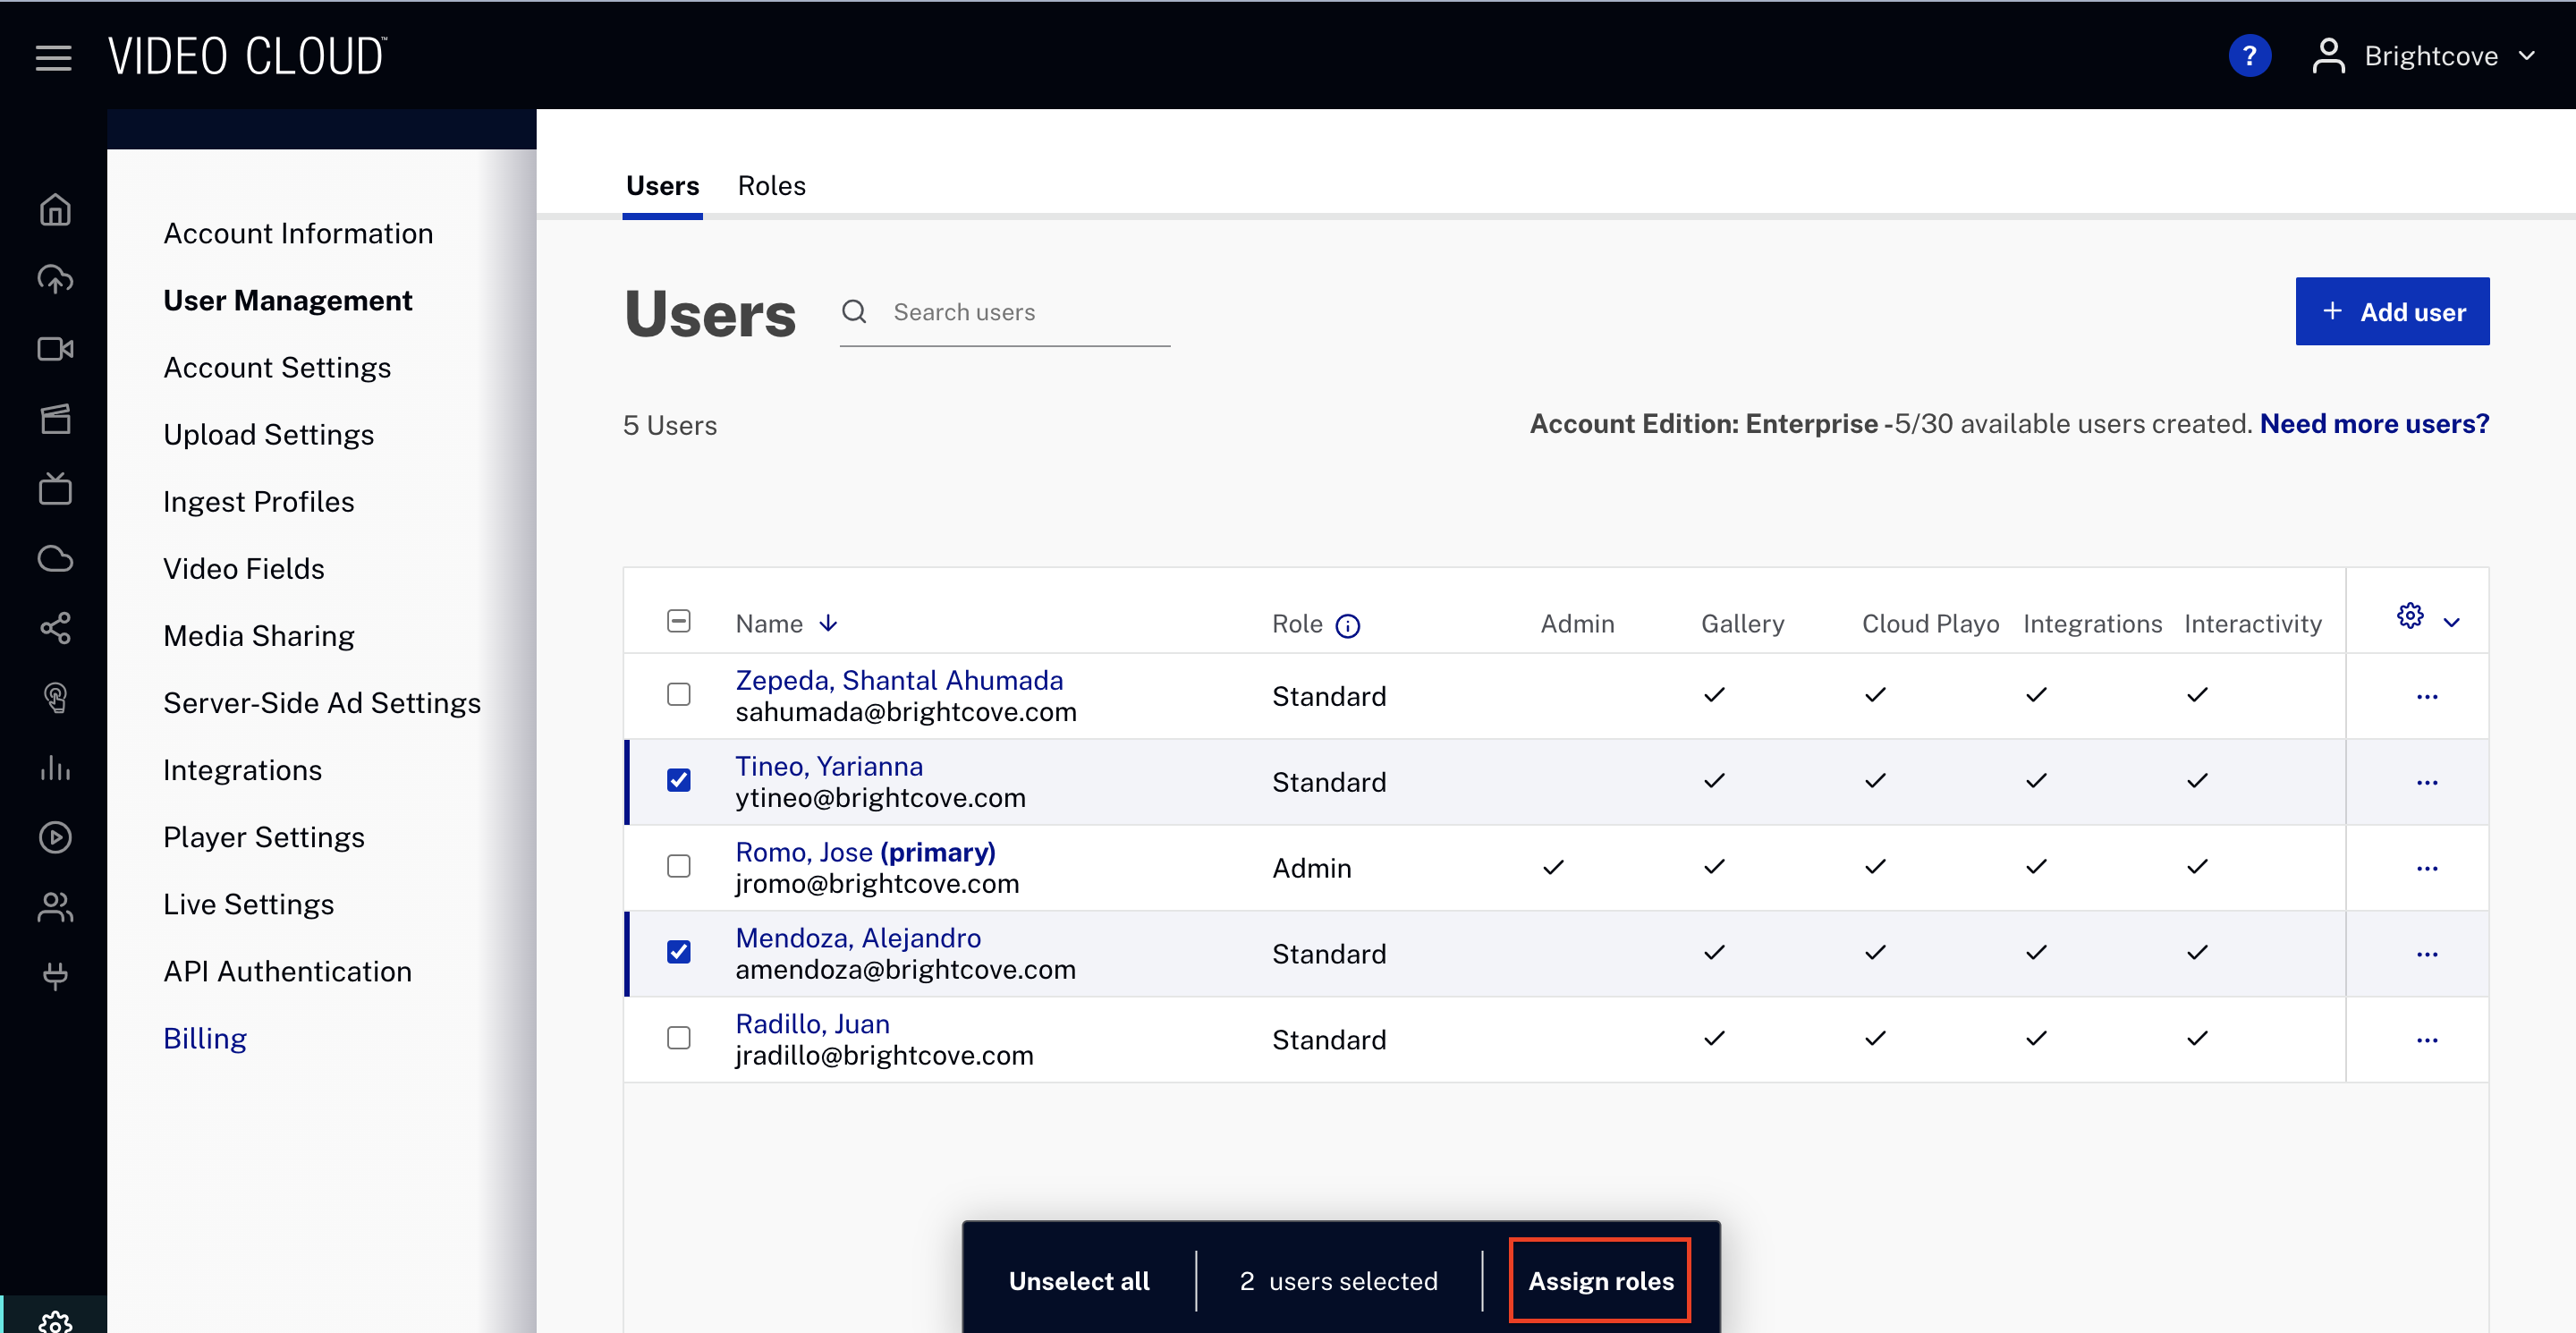Click the Assign roles button
The height and width of the screenshot is (1333, 2576).
[1599, 1280]
